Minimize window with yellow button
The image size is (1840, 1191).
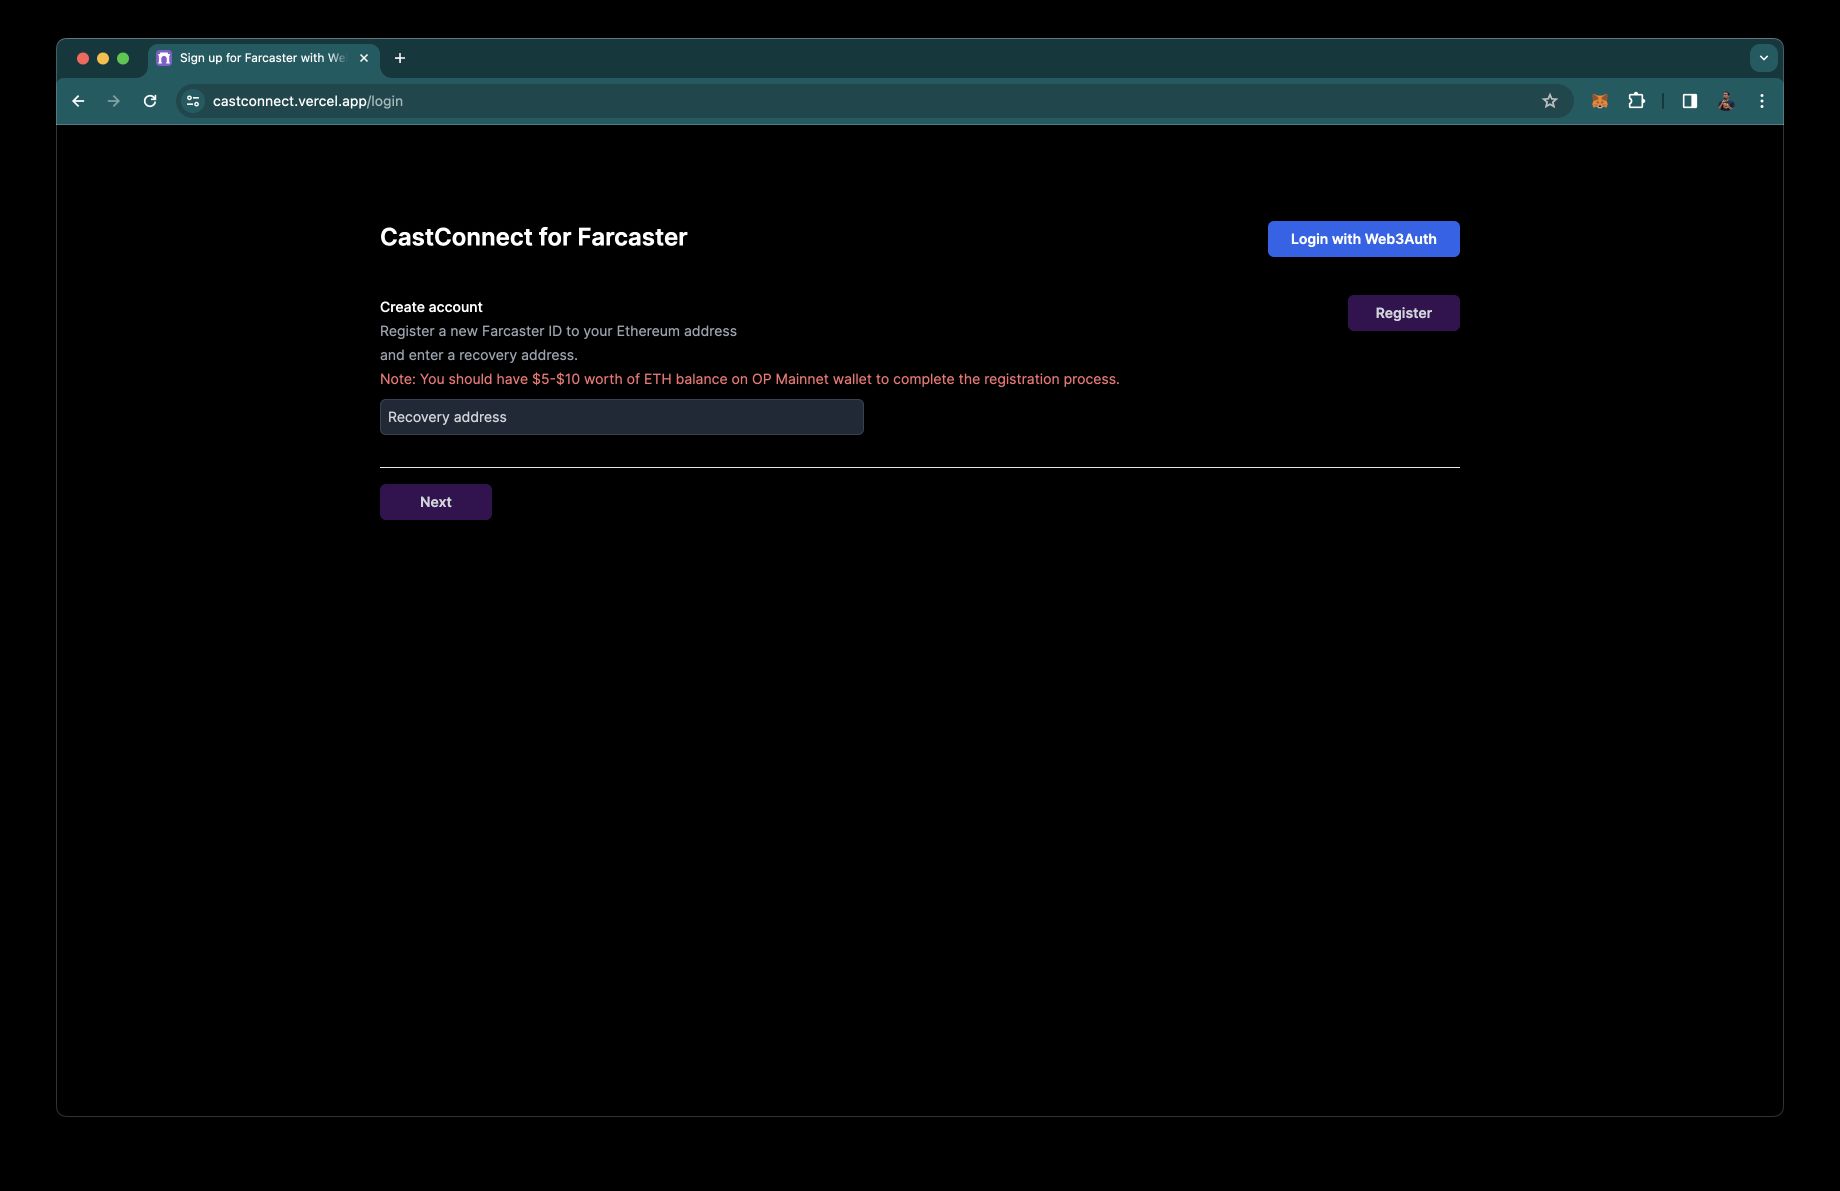pyautogui.click(x=103, y=58)
